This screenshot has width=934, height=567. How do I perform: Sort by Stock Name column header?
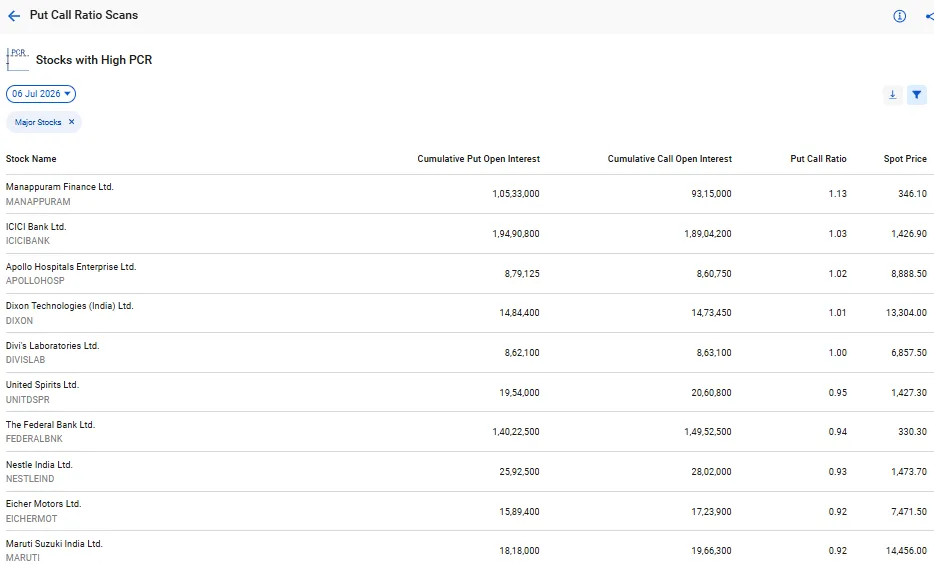tap(31, 159)
